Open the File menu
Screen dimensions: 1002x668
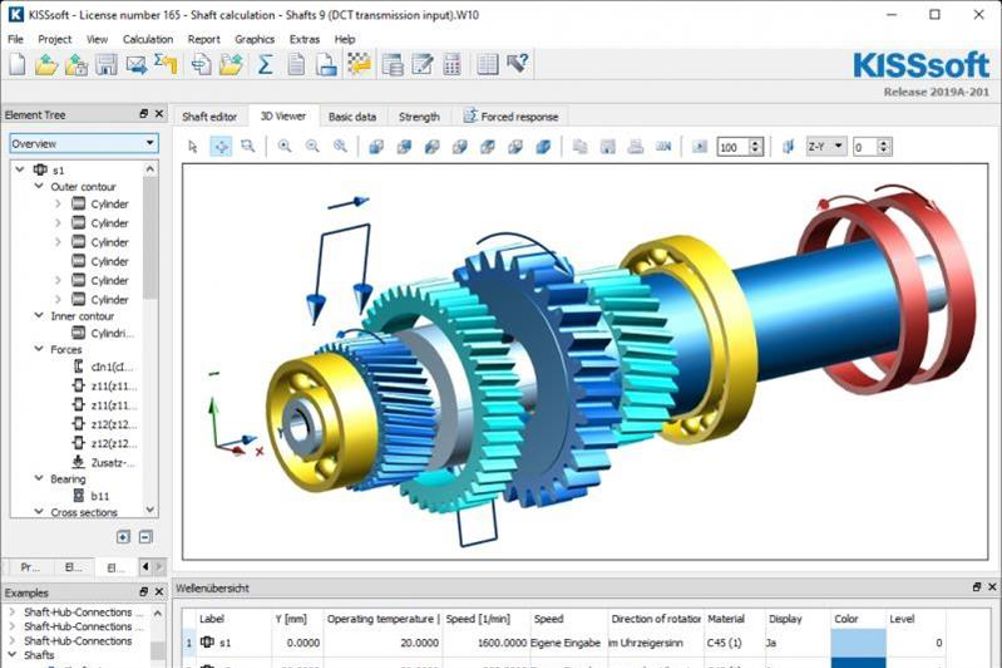(x=15, y=39)
